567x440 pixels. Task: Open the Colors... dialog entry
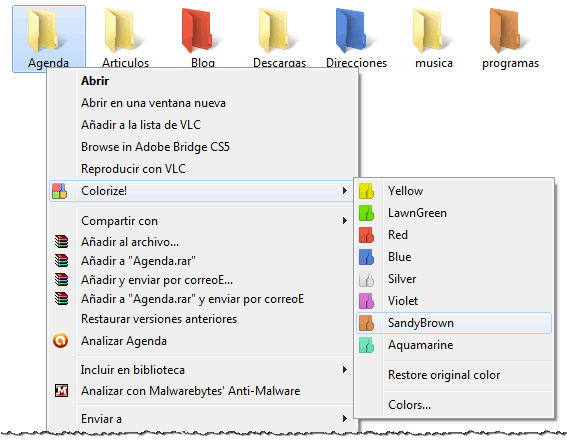[x=409, y=405]
